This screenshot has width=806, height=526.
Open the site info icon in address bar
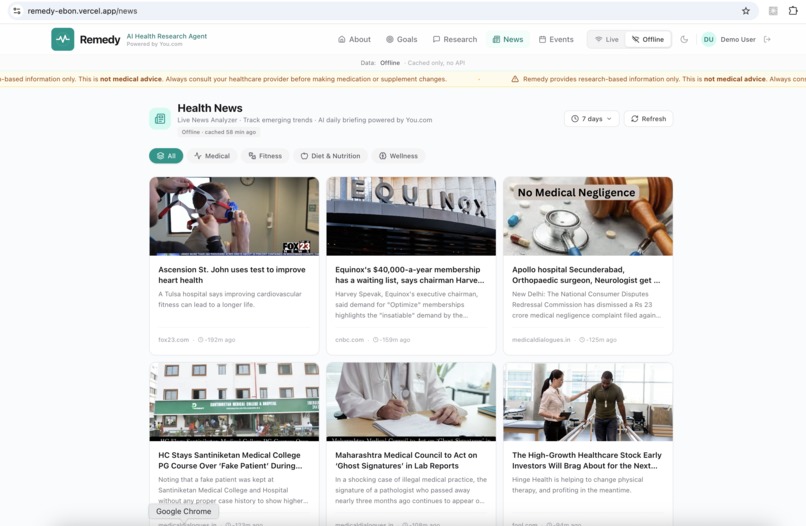point(17,11)
